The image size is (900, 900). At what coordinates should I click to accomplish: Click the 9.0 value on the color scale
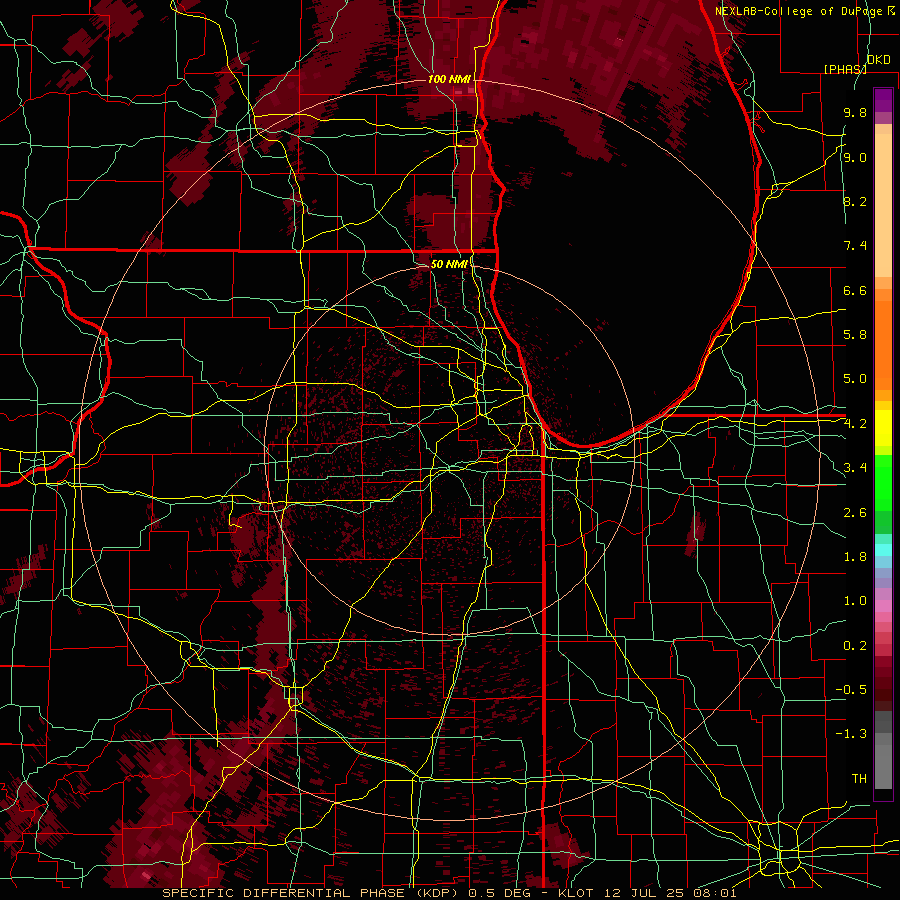point(855,158)
